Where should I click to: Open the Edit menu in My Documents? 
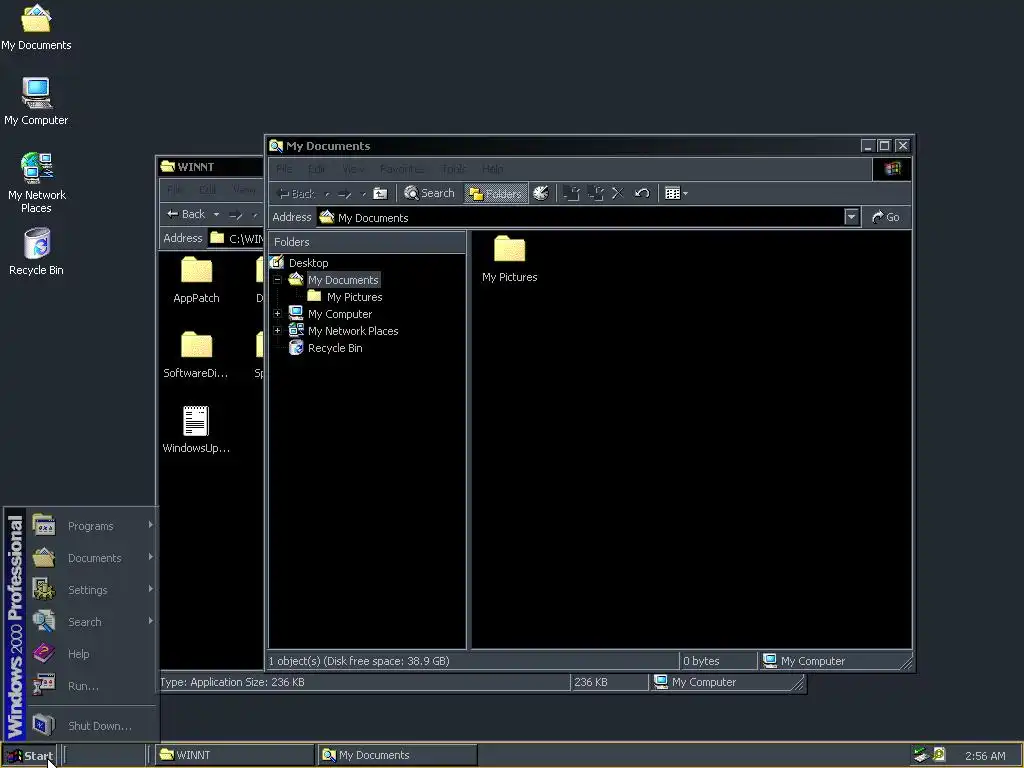(x=317, y=169)
